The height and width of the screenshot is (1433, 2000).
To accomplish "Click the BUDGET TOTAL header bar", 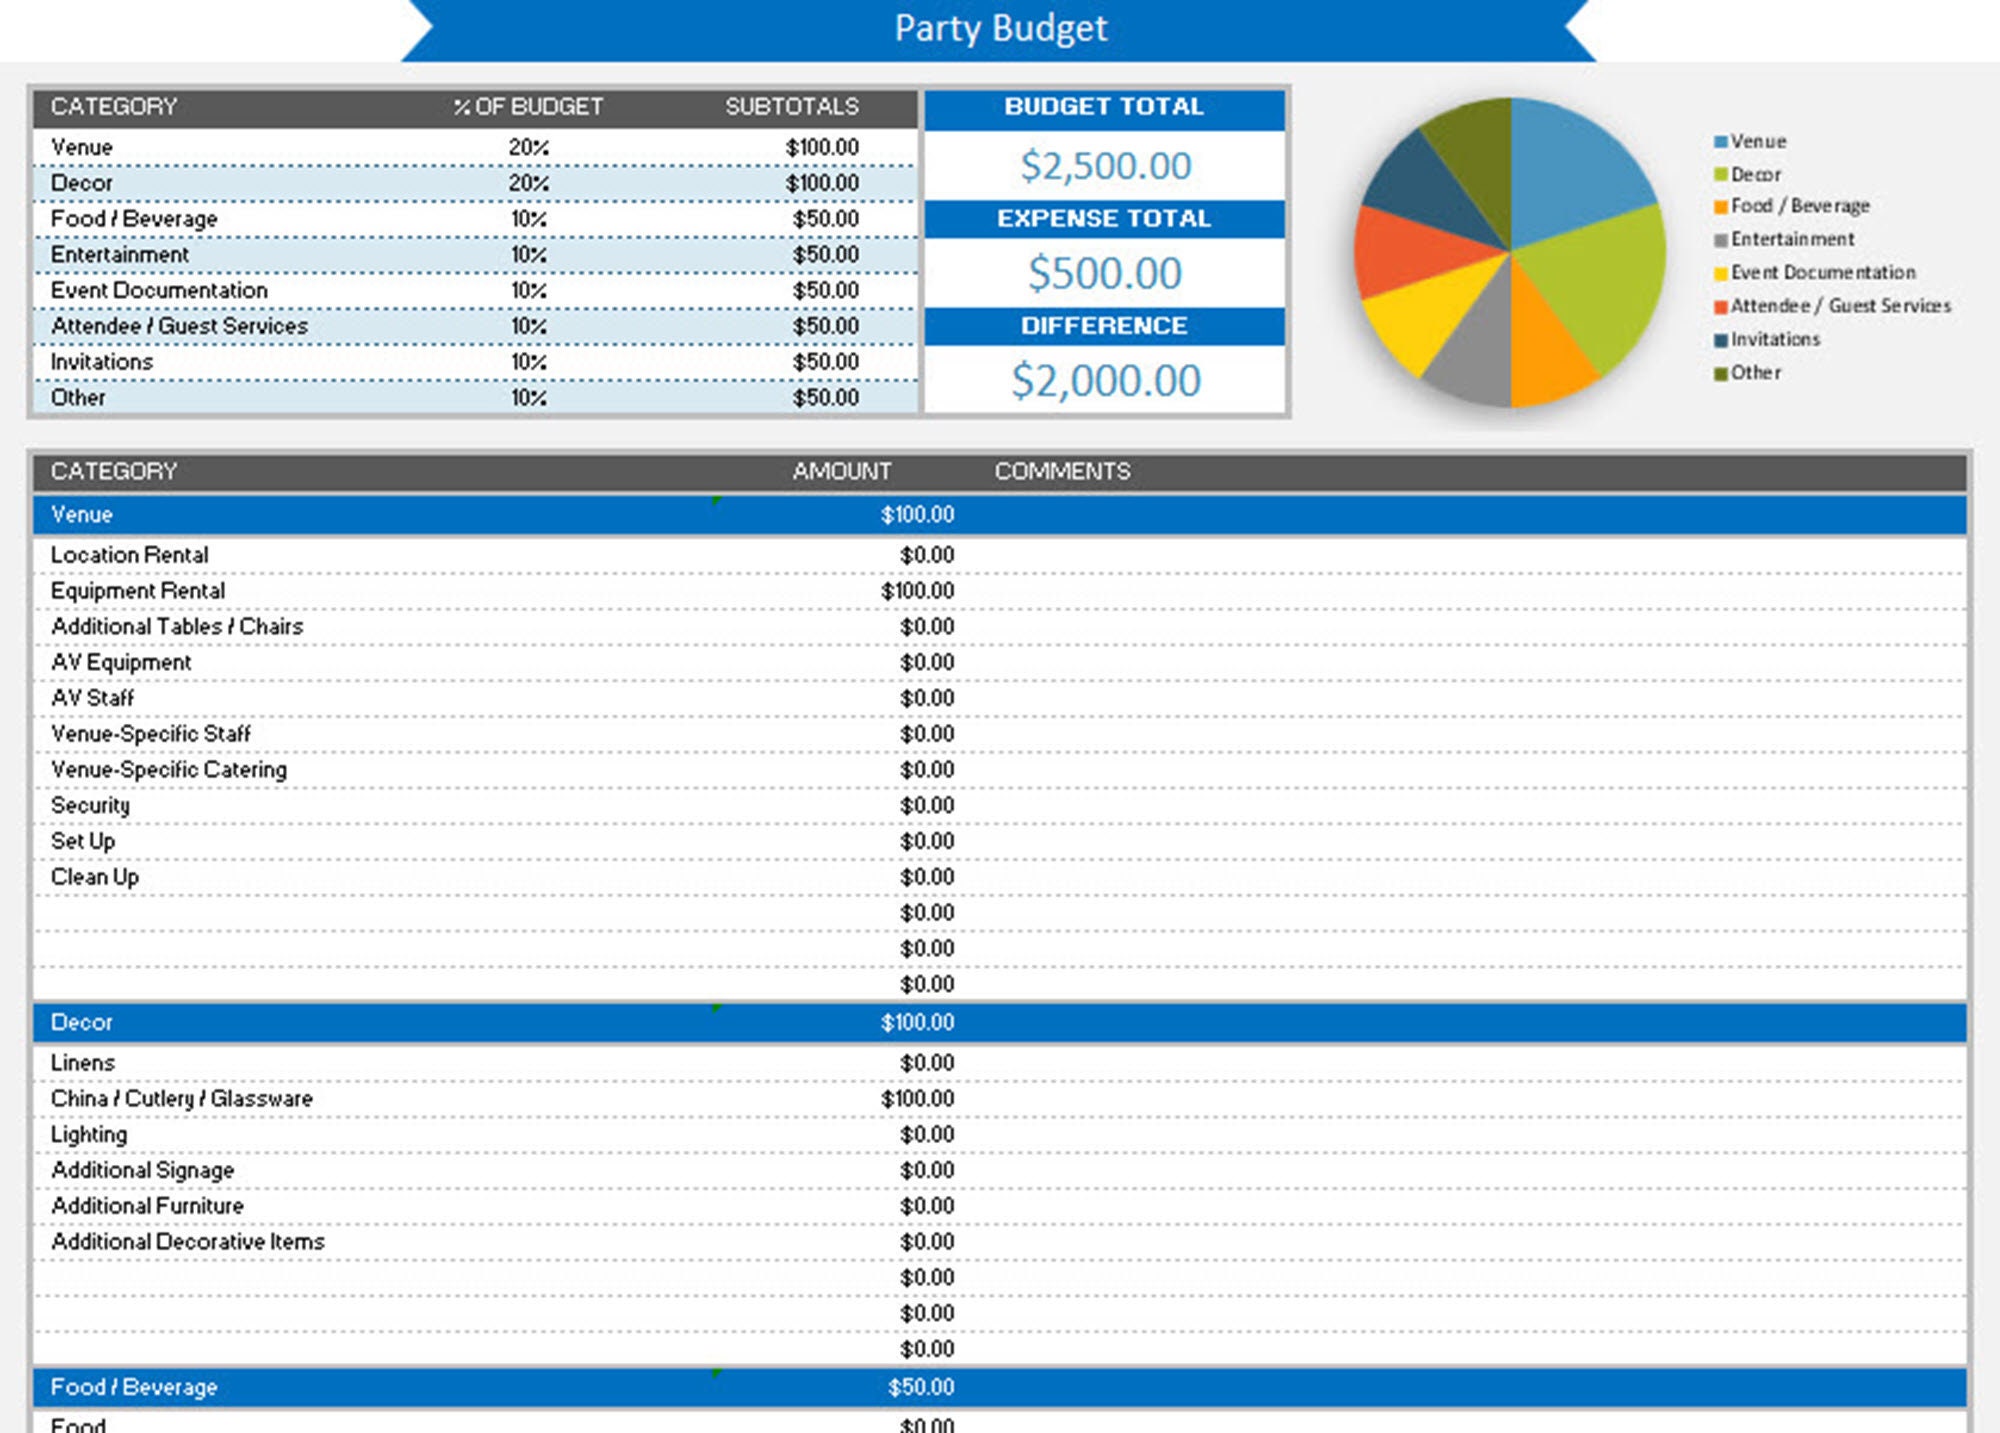I will [1104, 108].
